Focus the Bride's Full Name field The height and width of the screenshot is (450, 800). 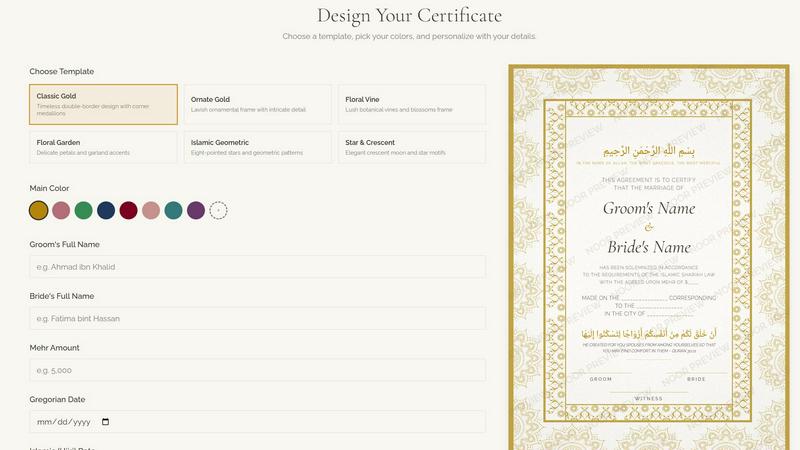coord(258,318)
